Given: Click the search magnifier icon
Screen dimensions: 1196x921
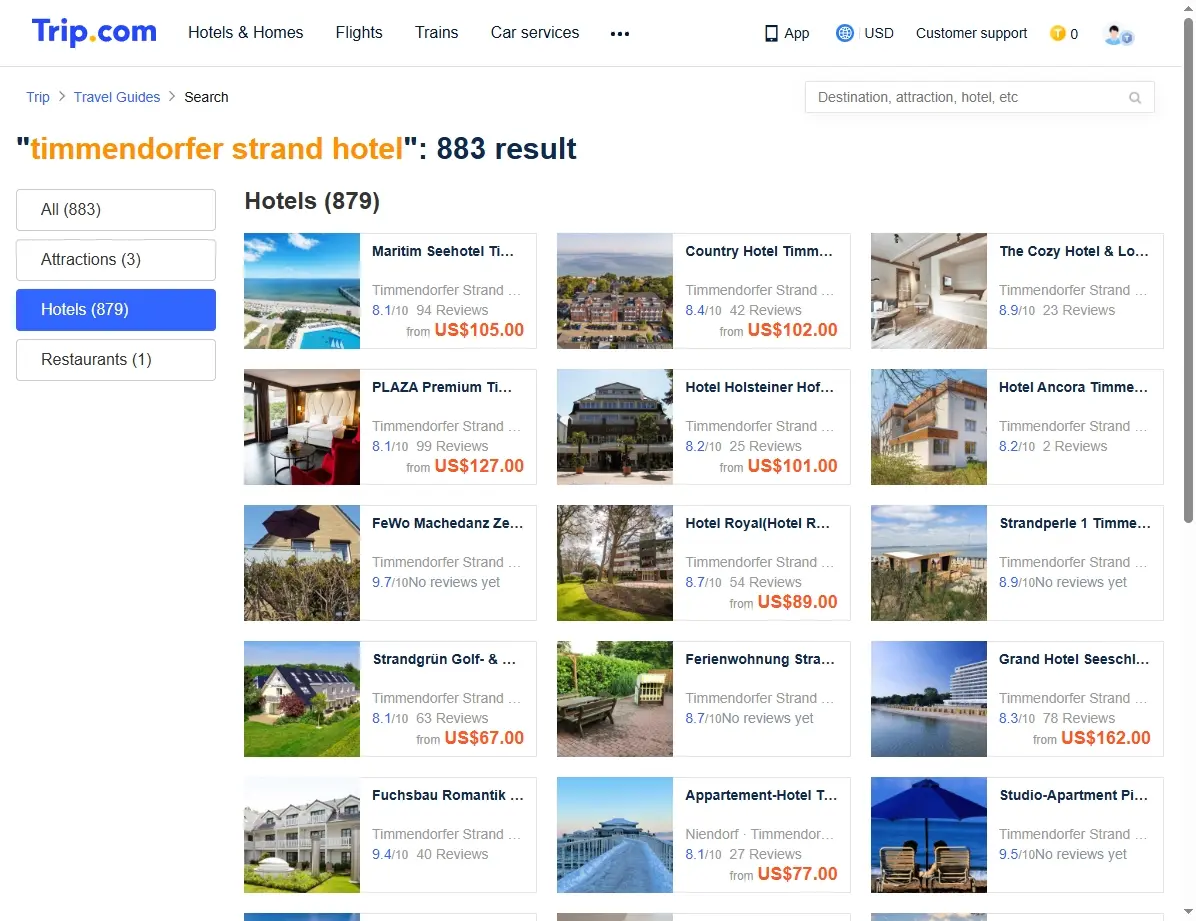Looking at the screenshot, I should pyautogui.click(x=1135, y=98).
